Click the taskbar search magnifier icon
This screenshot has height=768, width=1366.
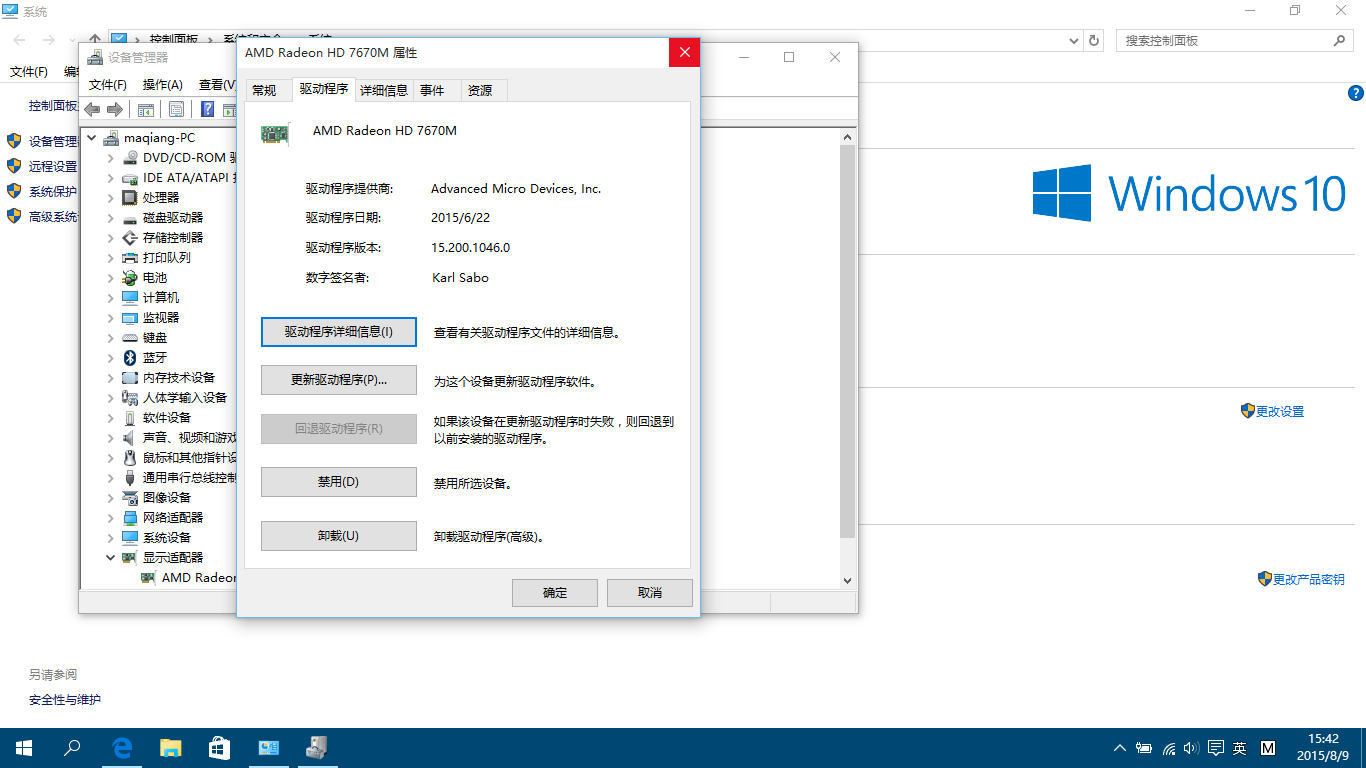[72, 748]
